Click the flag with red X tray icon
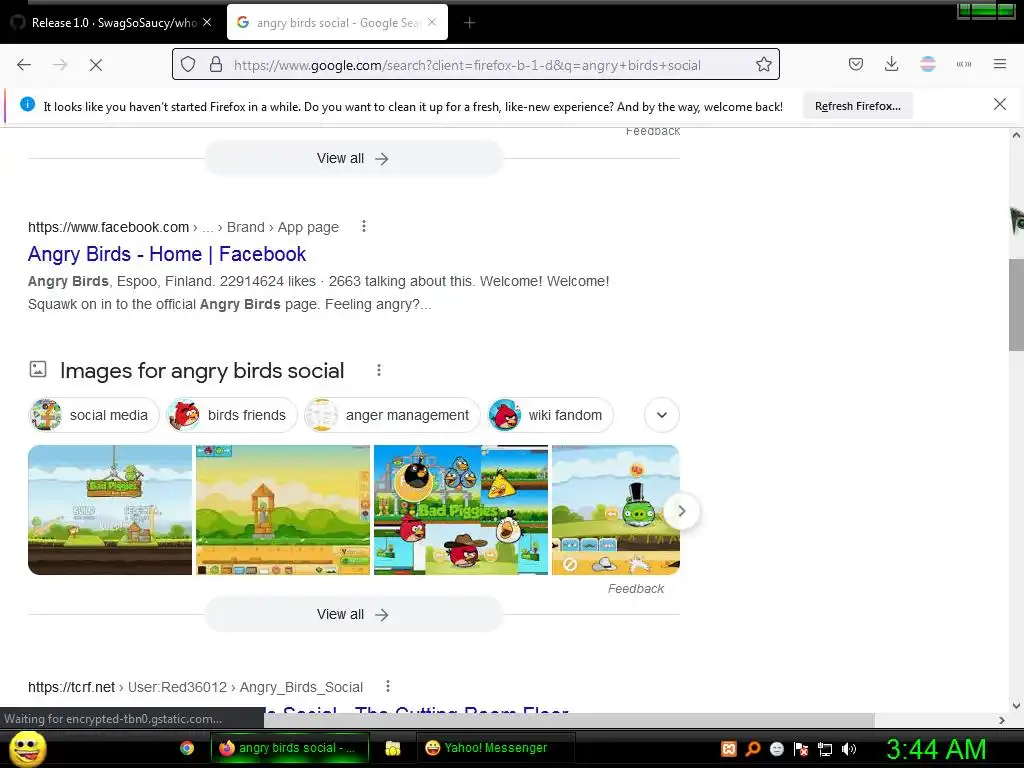This screenshot has height=768, width=1024. tap(801, 749)
